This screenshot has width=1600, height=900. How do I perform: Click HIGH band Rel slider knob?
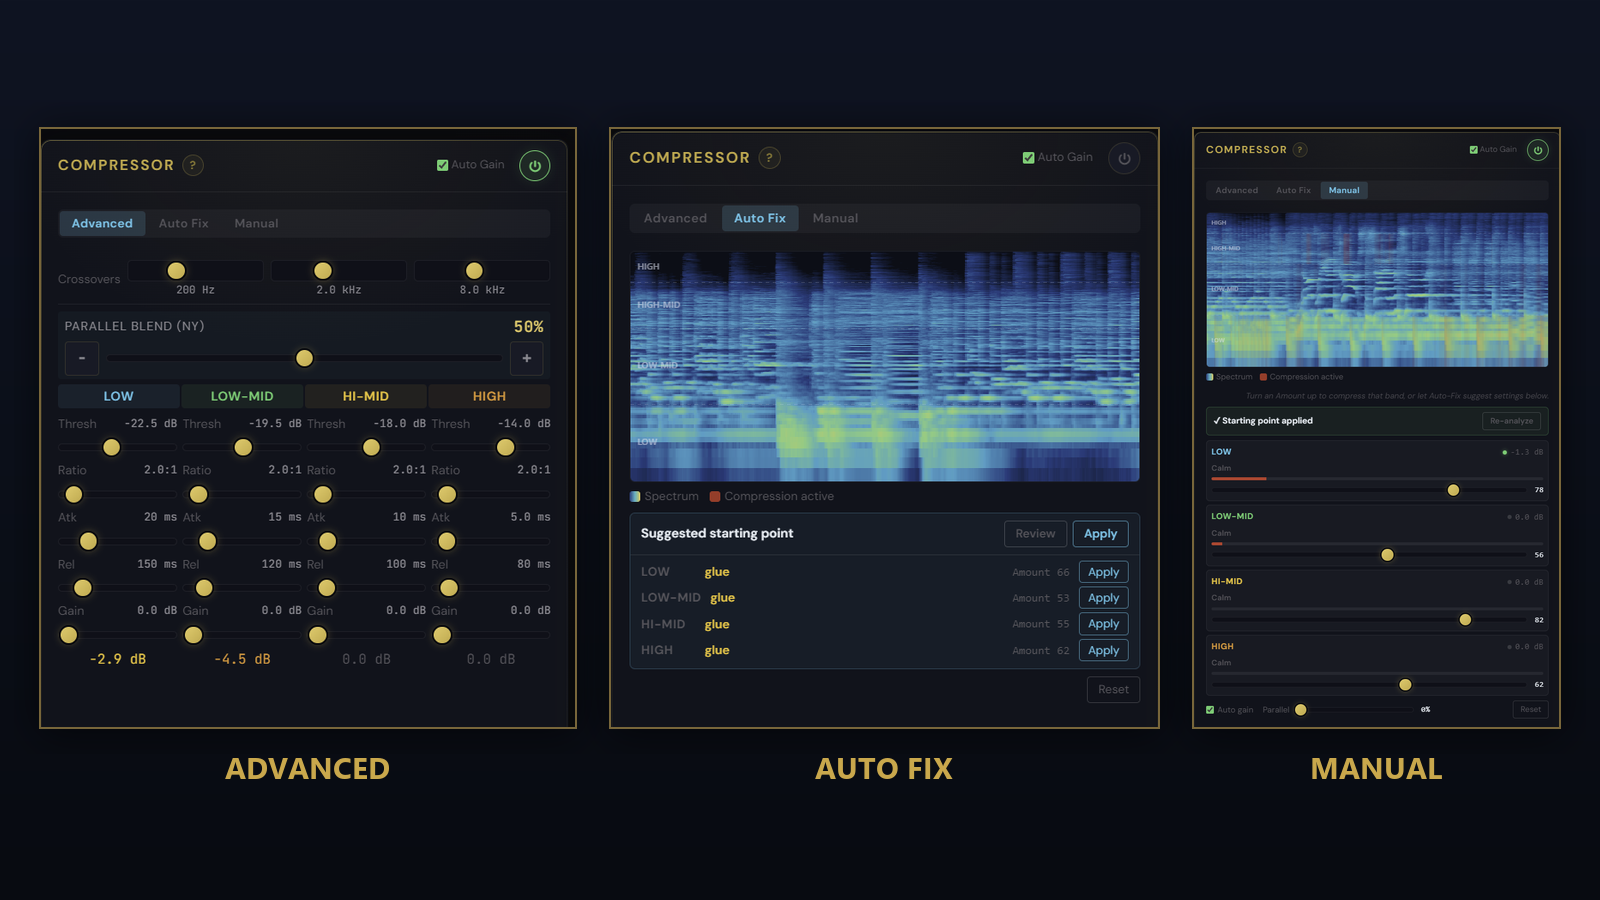(x=449, y=588)
